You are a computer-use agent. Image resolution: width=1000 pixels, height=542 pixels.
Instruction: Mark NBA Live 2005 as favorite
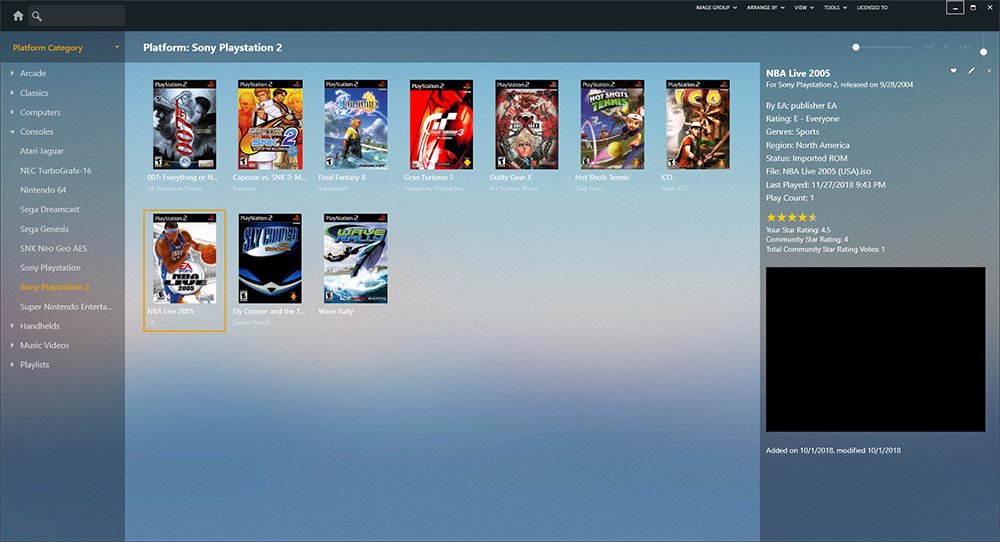[953, 71]
